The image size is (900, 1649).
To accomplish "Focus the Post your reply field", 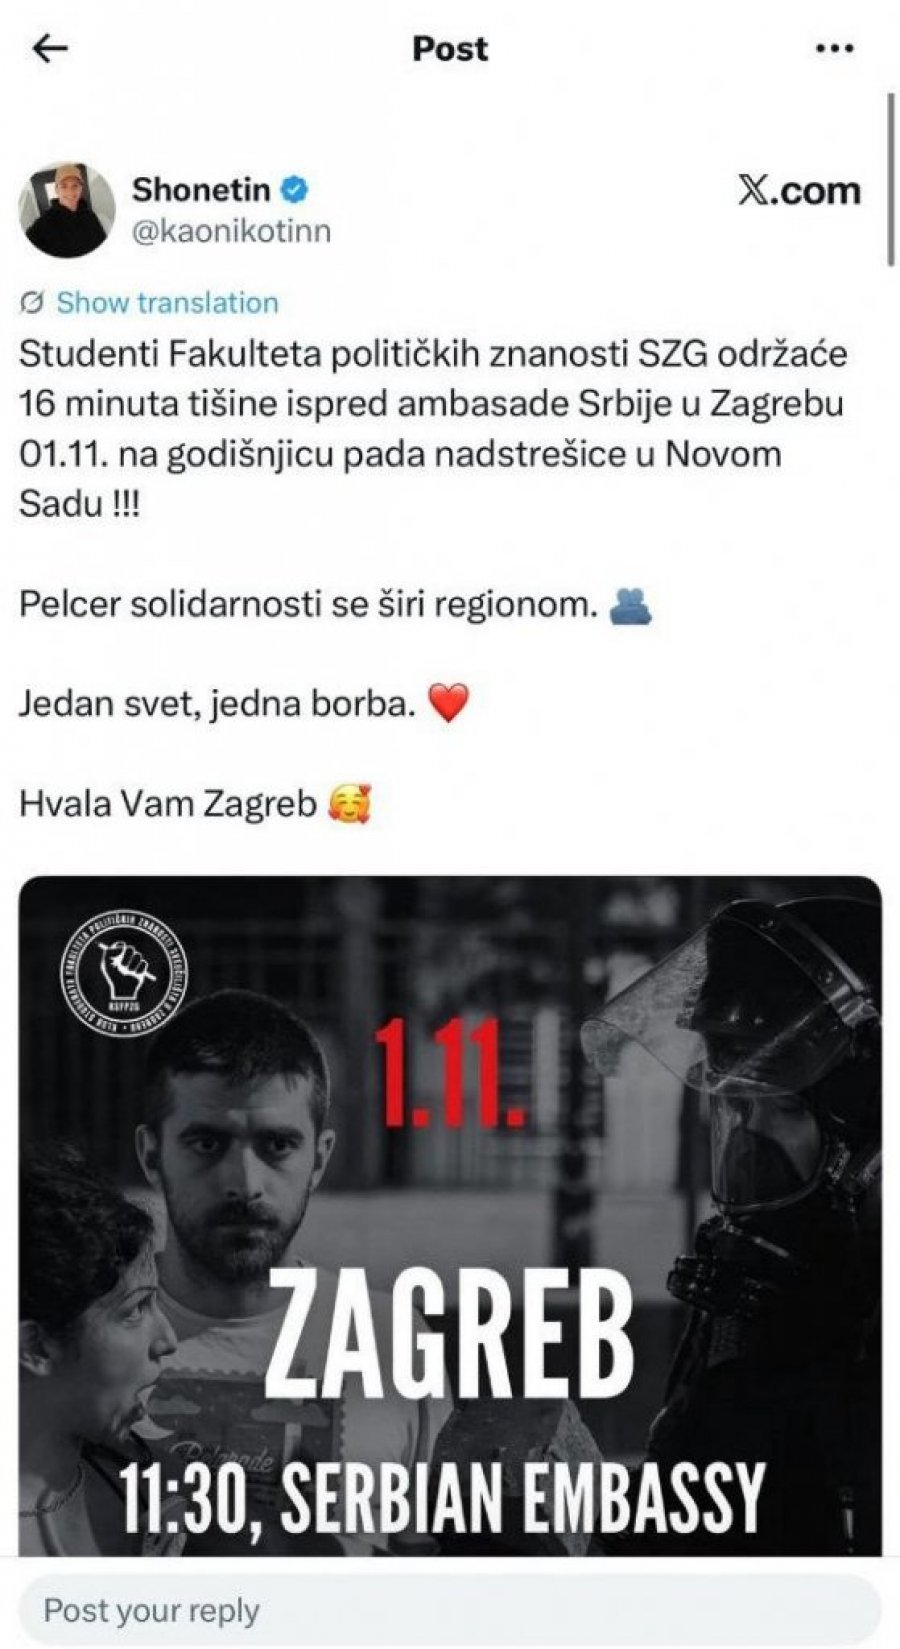I will click(x=450, y=1610).
